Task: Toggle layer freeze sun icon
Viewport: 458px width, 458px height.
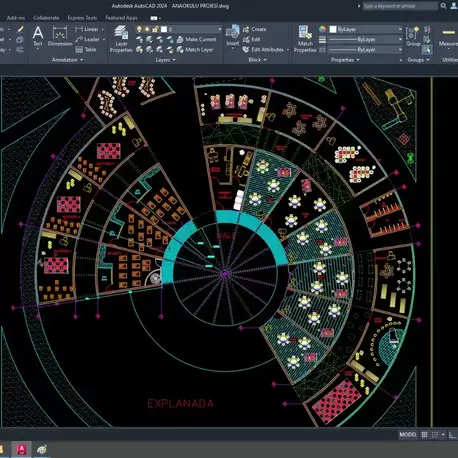Action: 147,29
